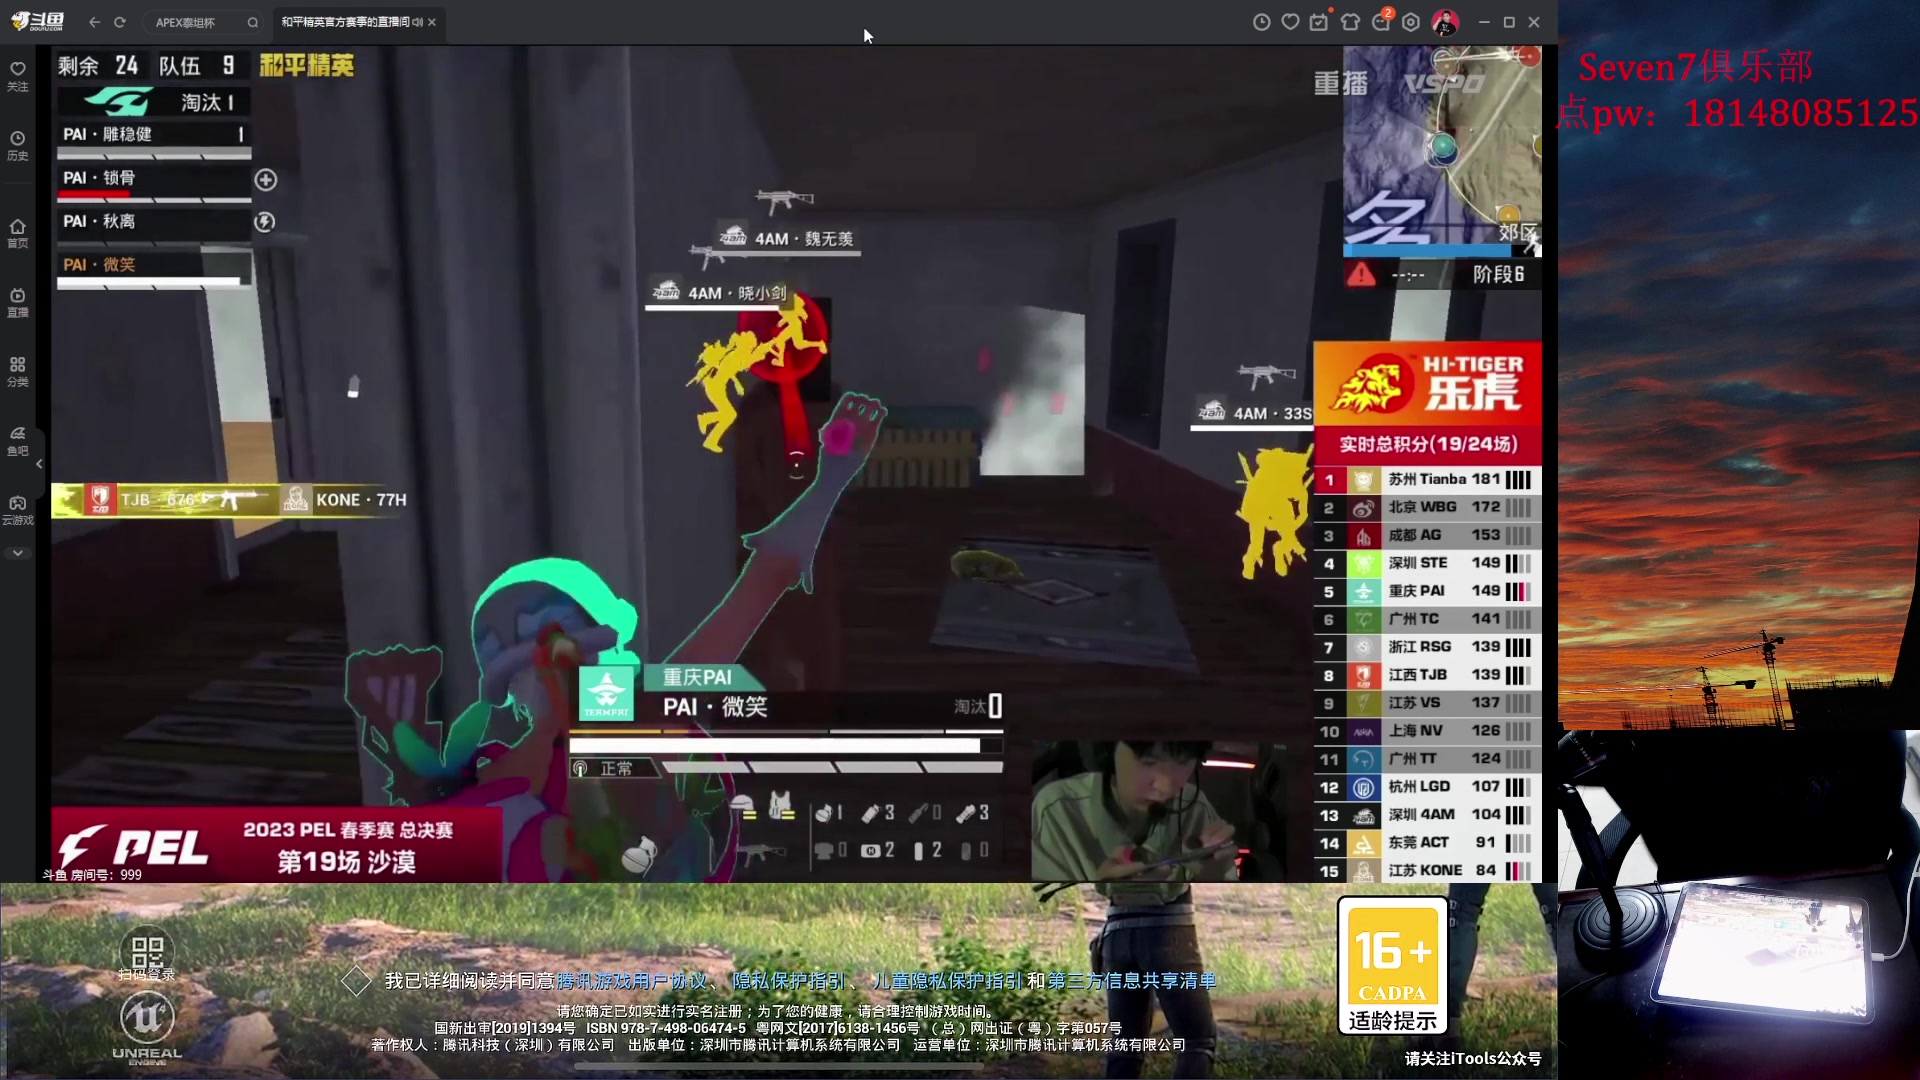Screen dimensions: 1920x1080
Task: Collapse the sidebar using the left chevron
Action: 38,463
